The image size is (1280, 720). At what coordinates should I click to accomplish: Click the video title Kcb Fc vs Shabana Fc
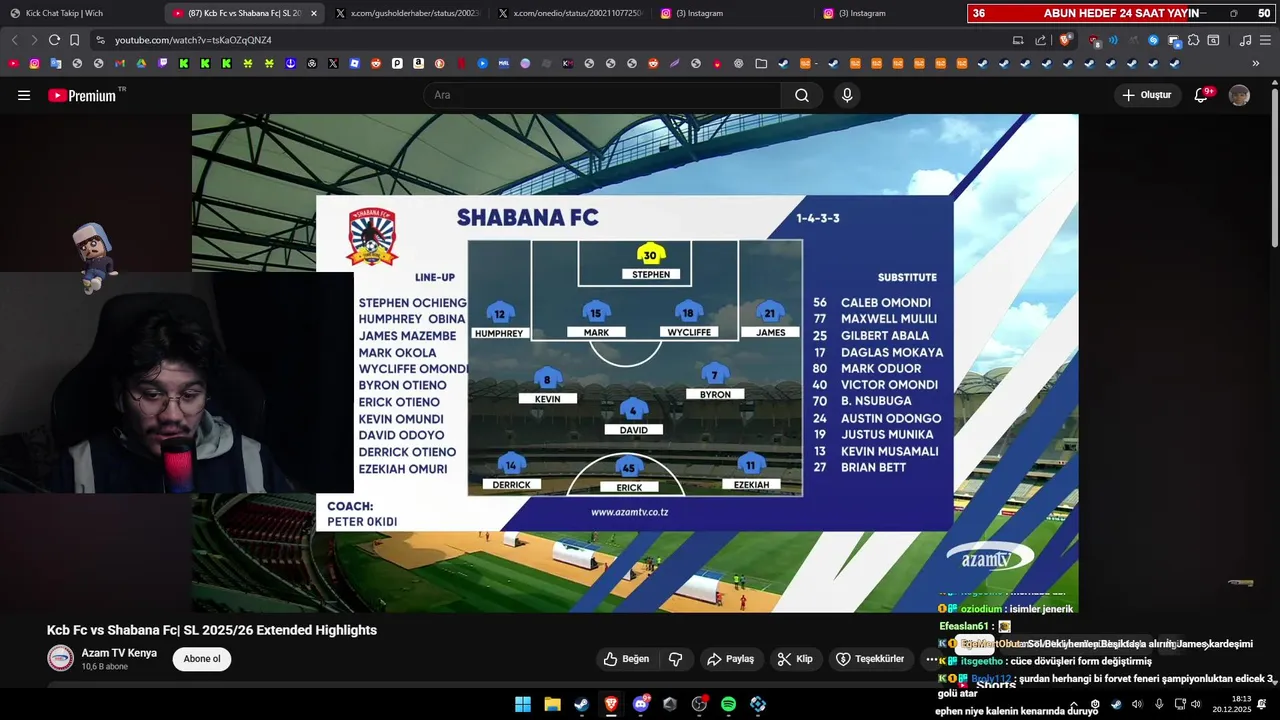[x=212, y=630]
